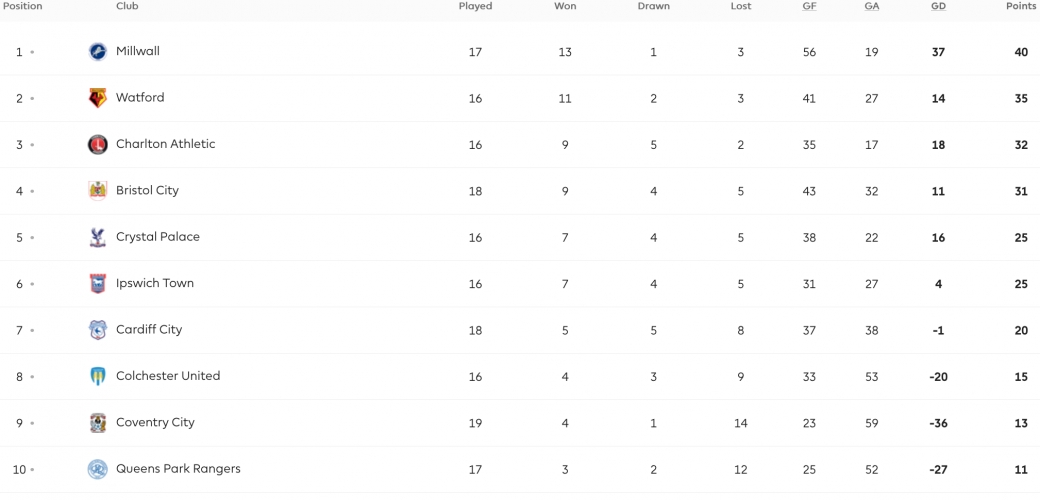Select the Cardiff City bluebird badge
Image resolution: width=1040 pixels, height=500 pixels.
pos(98,330)
